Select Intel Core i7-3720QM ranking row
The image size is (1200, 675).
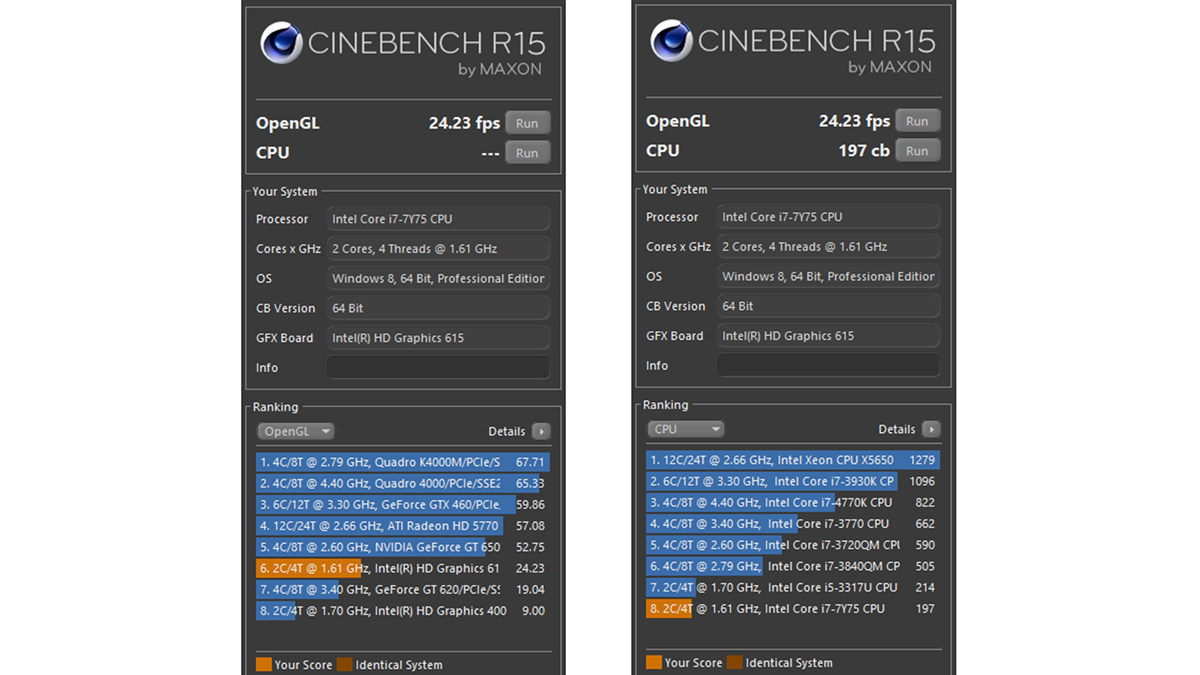(793, 545)
